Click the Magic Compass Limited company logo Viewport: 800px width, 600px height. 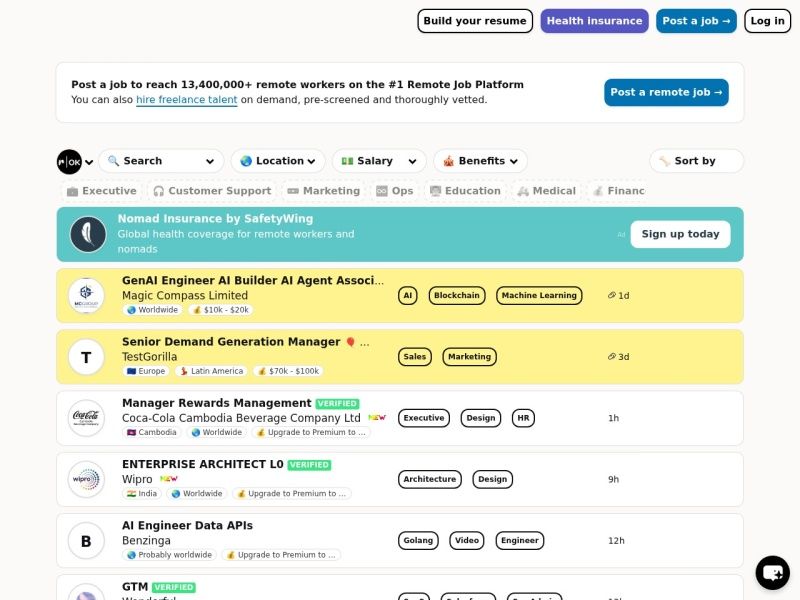[86, 295]
